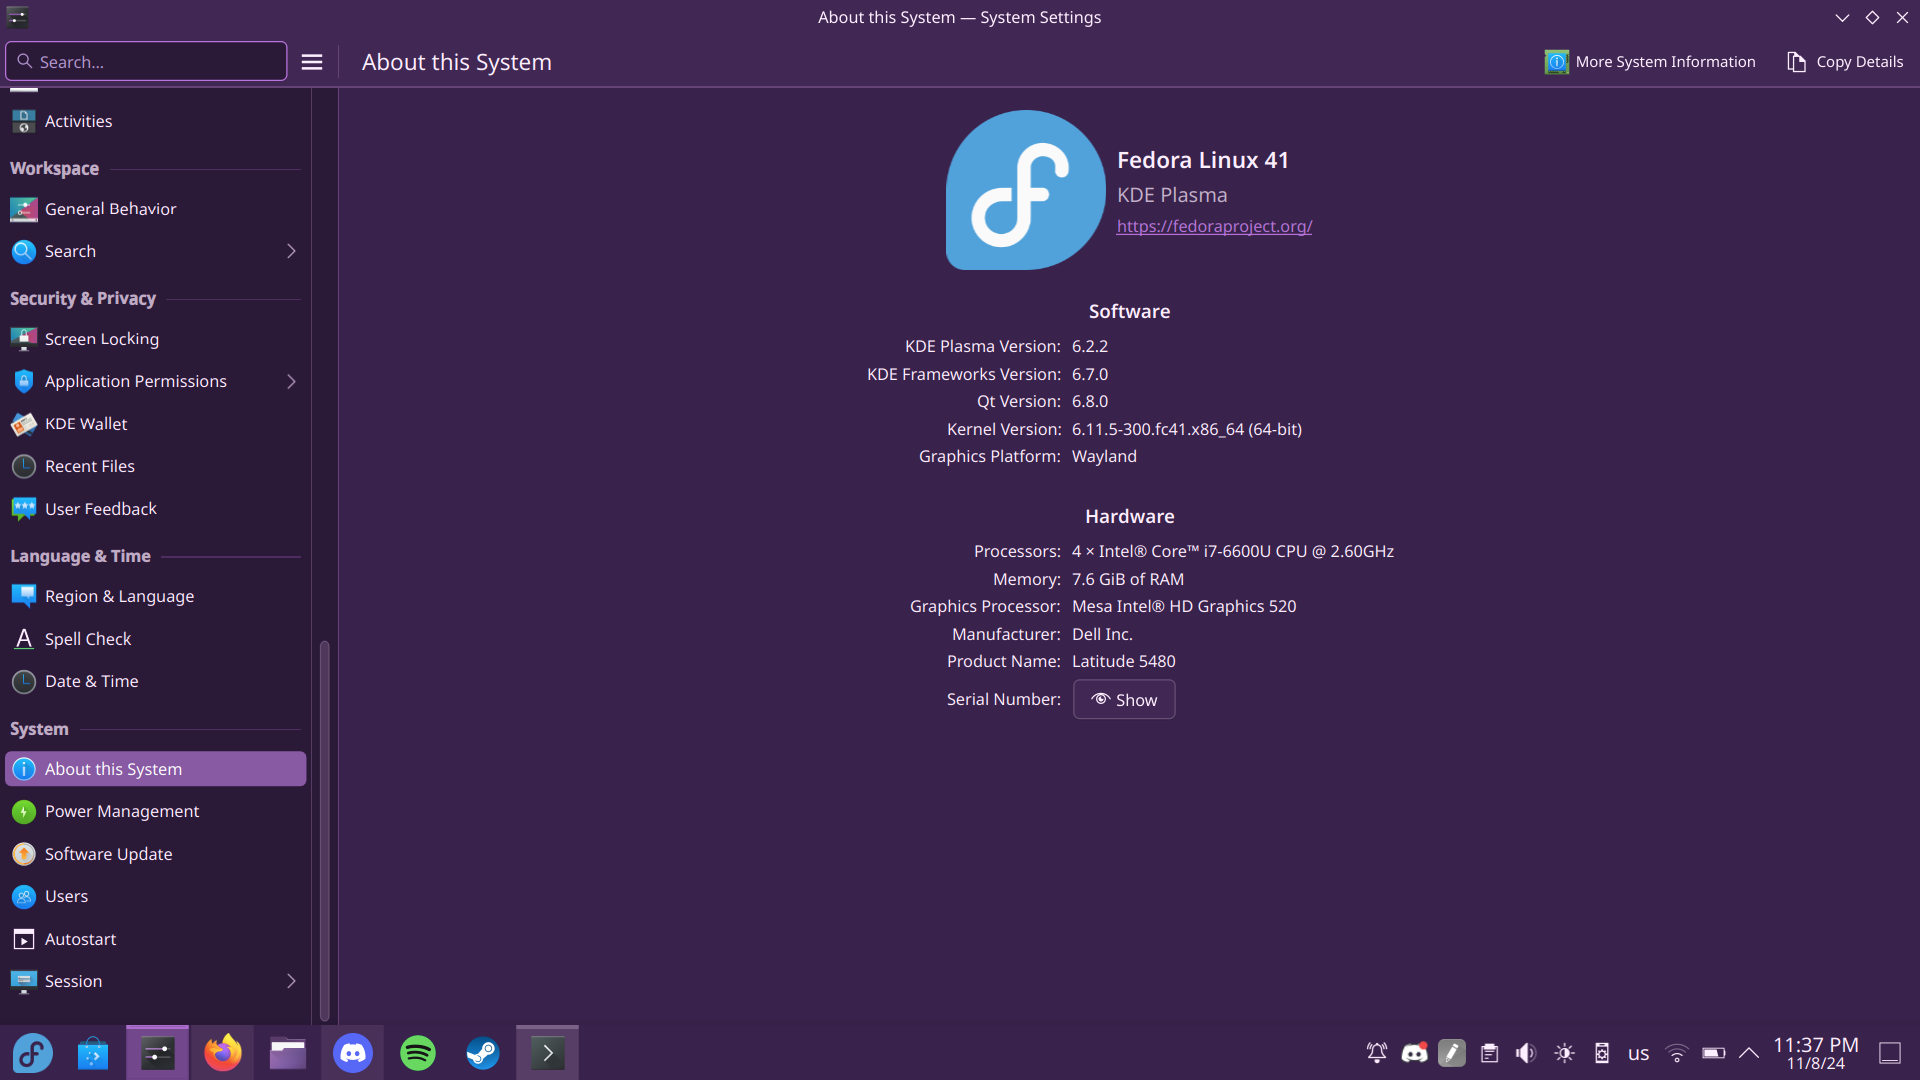Click the Copy Details button
Screen dimensions: 1920x1080
click(x=1845, y=62)
